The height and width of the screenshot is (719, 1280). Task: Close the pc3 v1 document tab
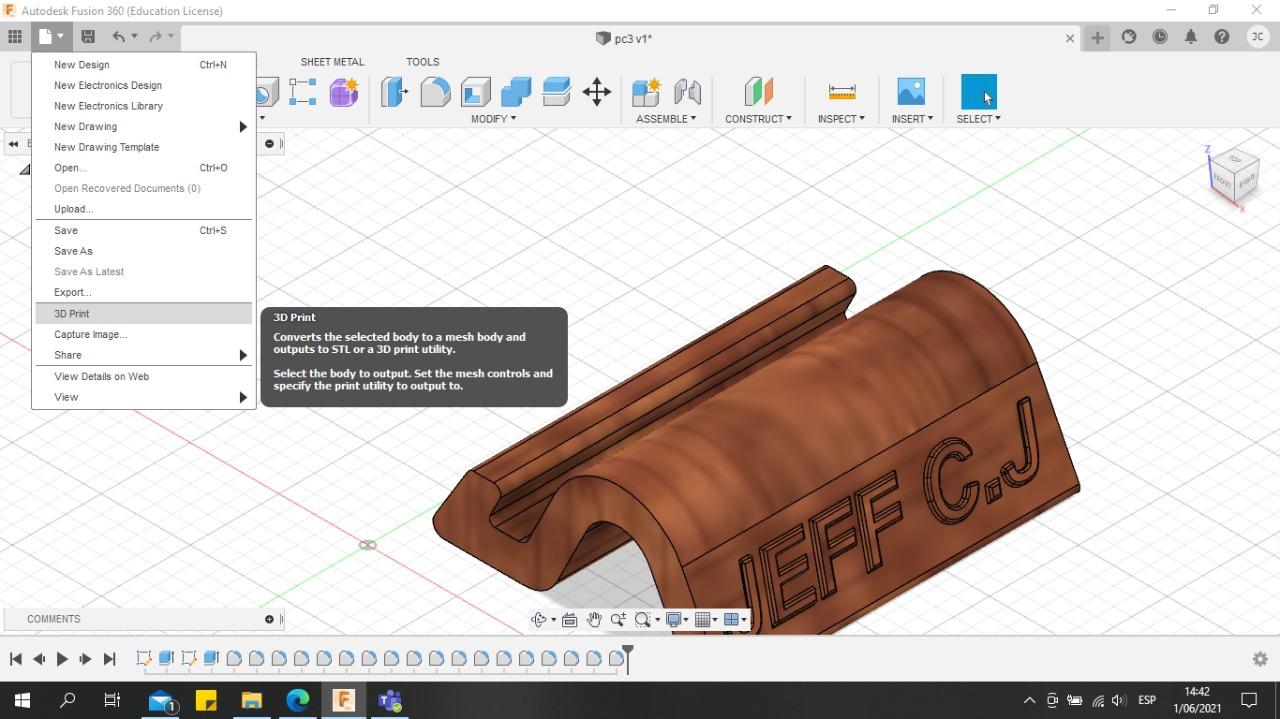pyautogui.click(x=1070, y=38)
